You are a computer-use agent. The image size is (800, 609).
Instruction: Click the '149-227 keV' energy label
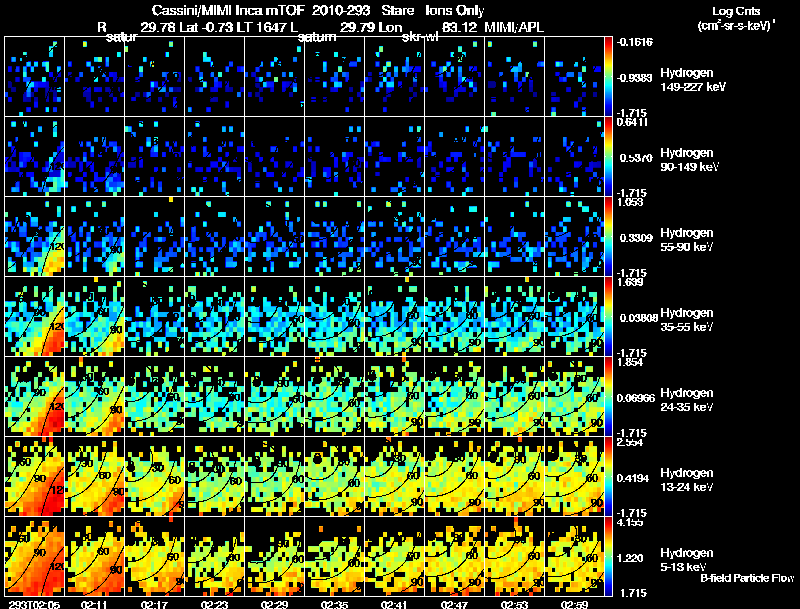click(693, 87)
